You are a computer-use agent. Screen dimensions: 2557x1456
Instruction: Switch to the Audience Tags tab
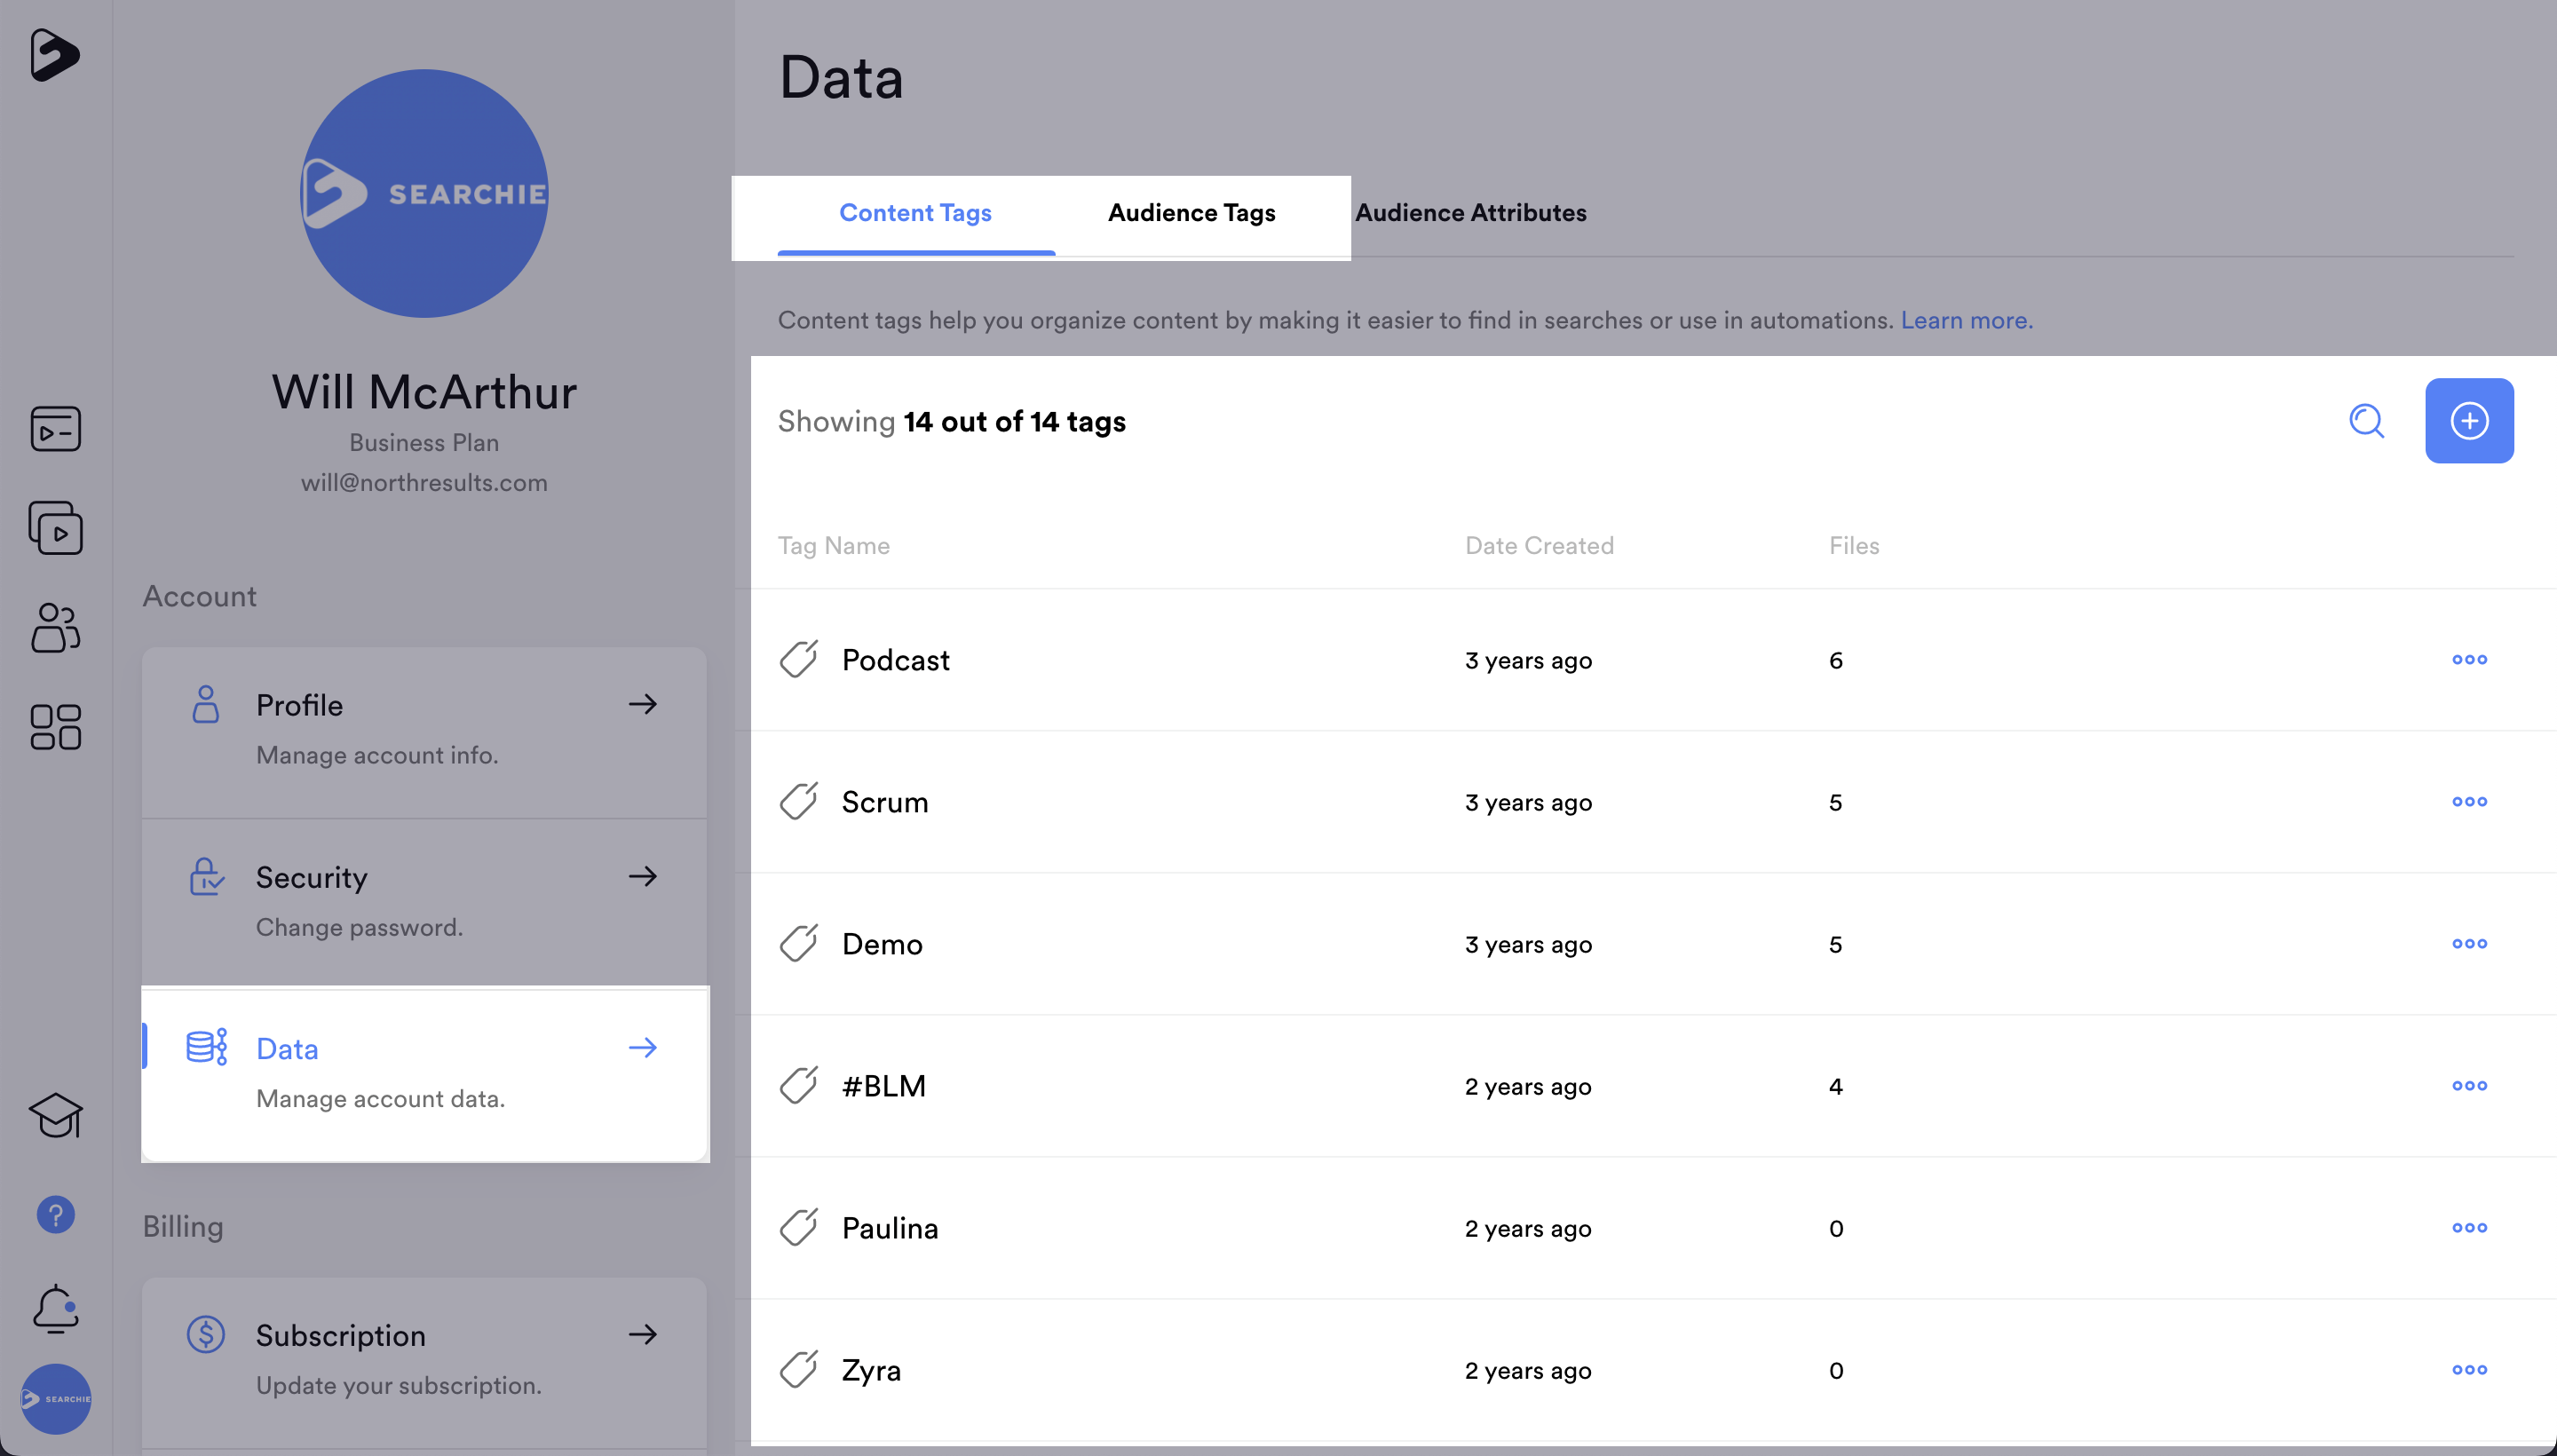1191,213
